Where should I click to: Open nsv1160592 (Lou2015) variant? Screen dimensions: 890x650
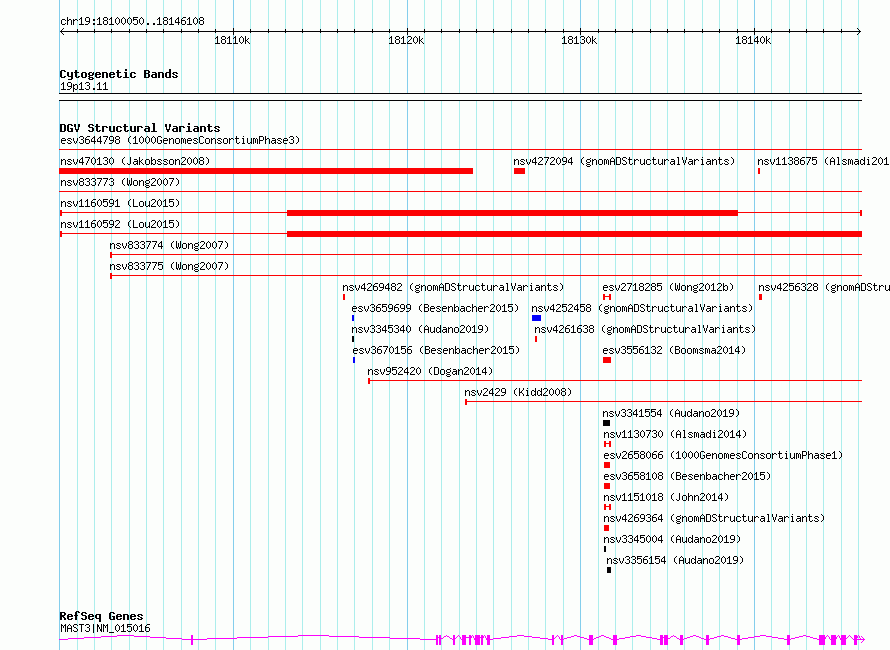(x=120, y=224)
